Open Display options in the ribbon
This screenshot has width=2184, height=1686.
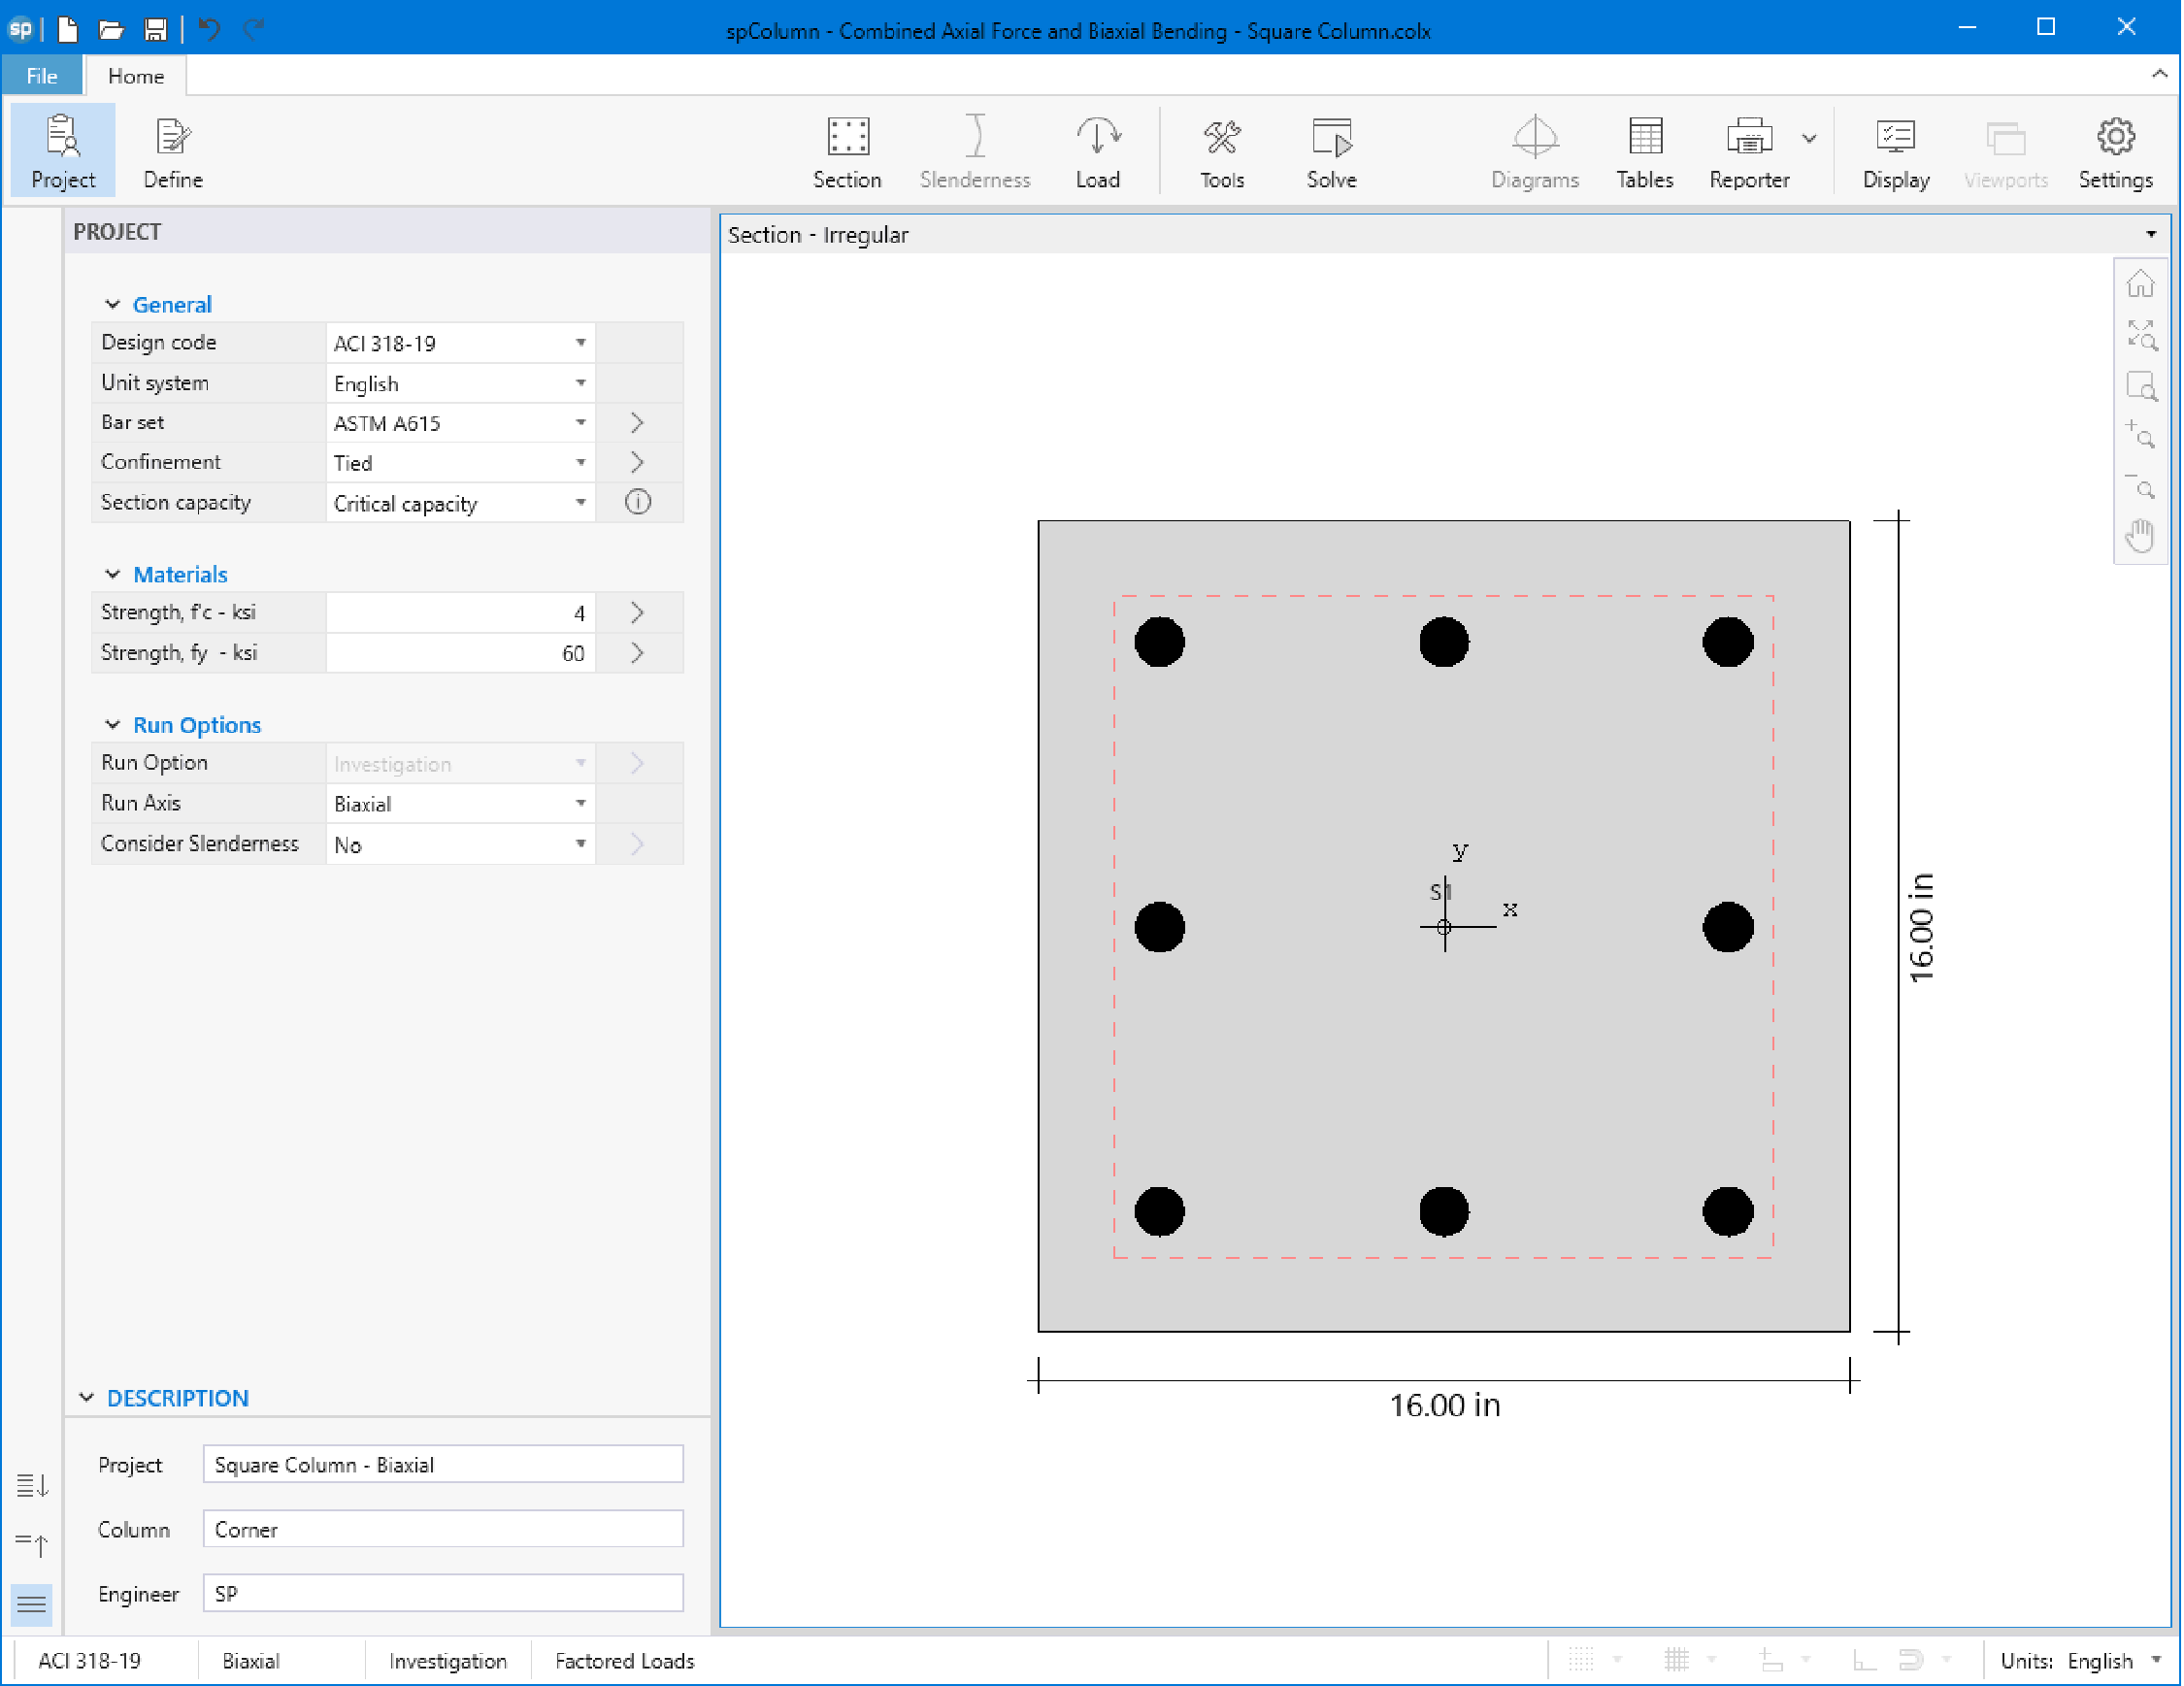point(1895,151)
